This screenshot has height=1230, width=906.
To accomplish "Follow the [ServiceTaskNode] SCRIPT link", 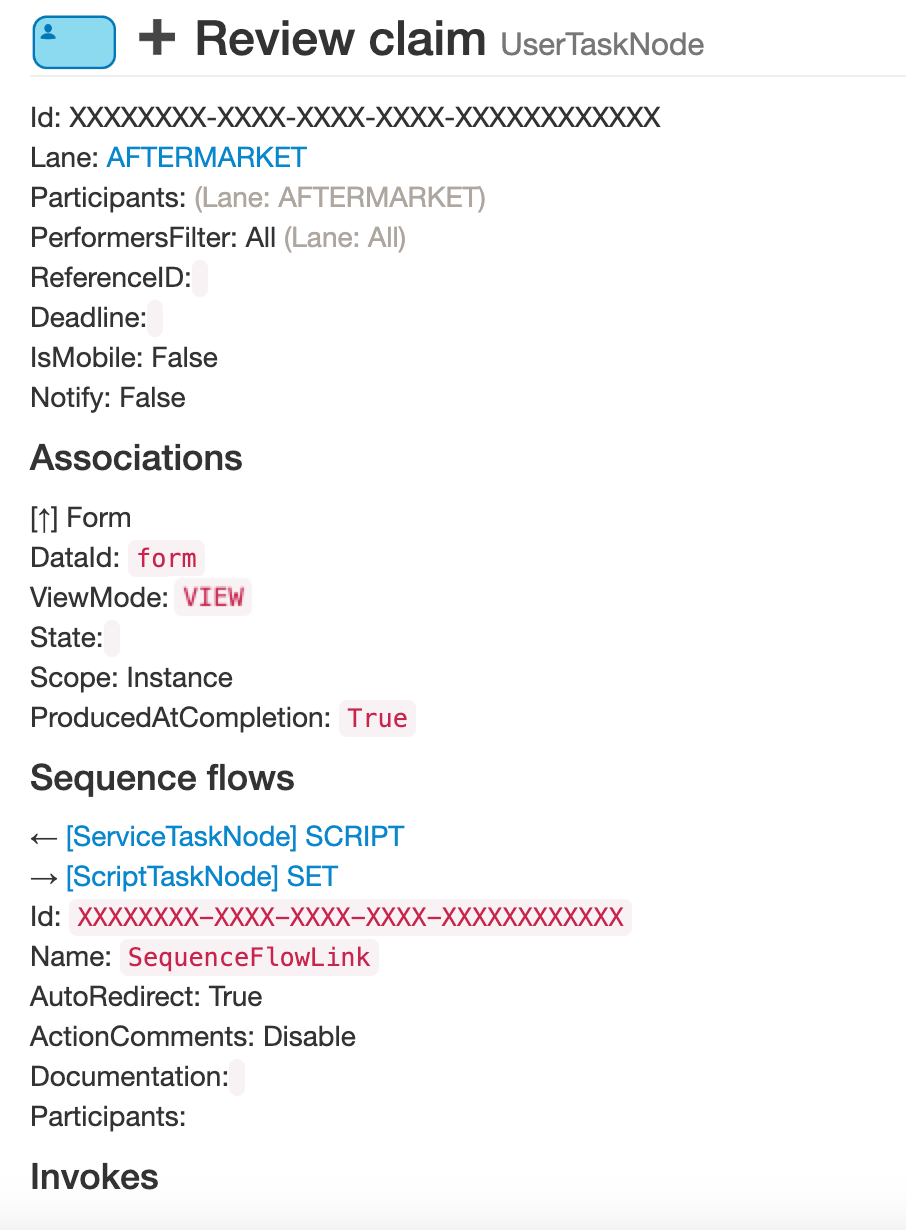I will (235, 837).
